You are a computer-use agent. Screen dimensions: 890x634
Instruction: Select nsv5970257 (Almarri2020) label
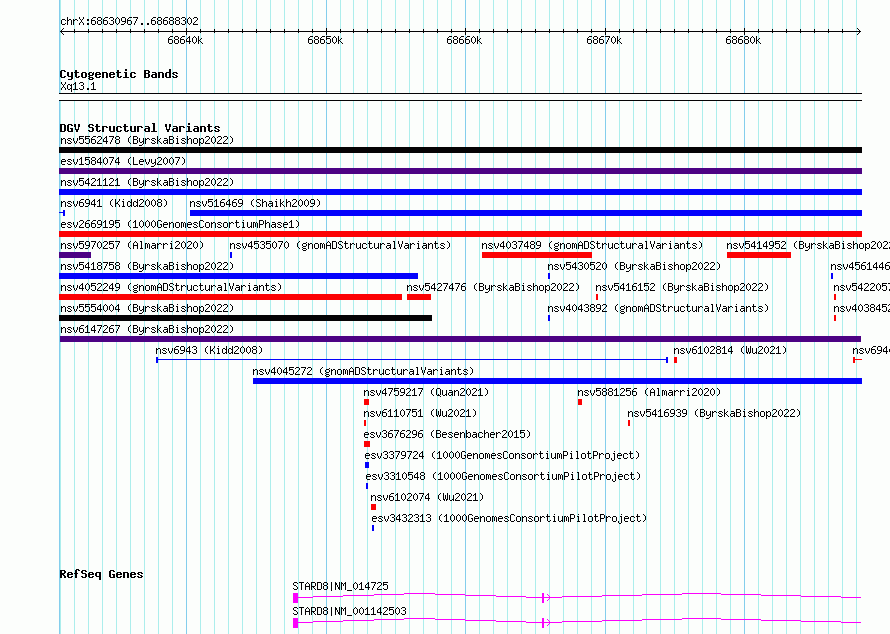[132, 245]
